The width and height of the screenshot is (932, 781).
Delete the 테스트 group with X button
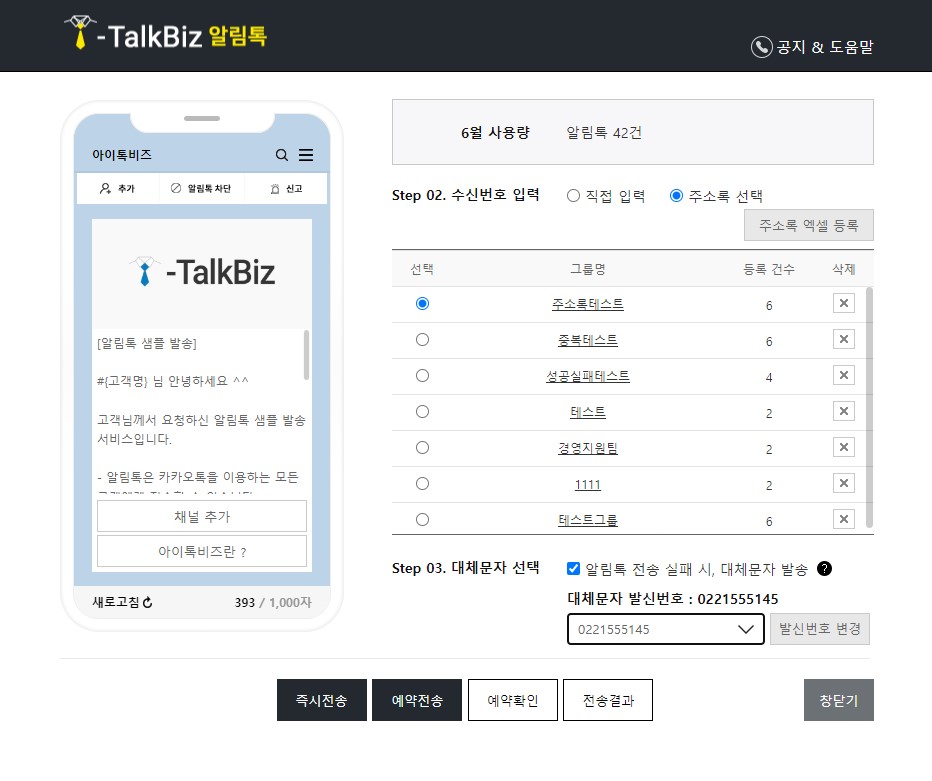tap(843, 411)
